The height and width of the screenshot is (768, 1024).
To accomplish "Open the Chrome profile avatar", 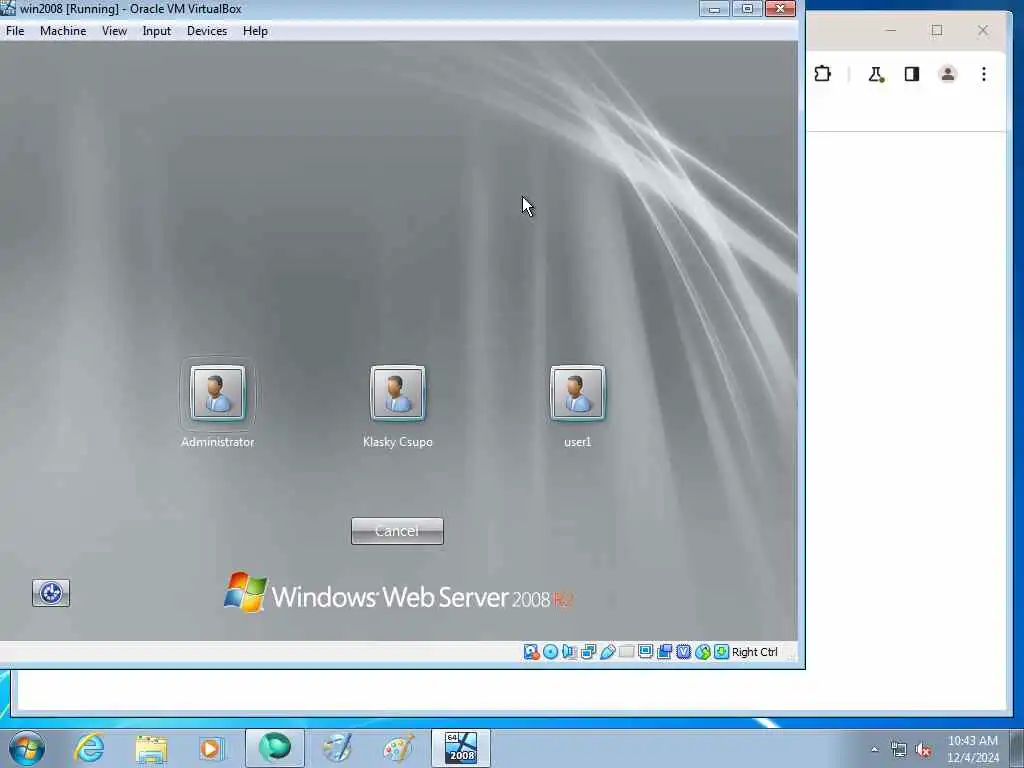I will click(948, 74).
